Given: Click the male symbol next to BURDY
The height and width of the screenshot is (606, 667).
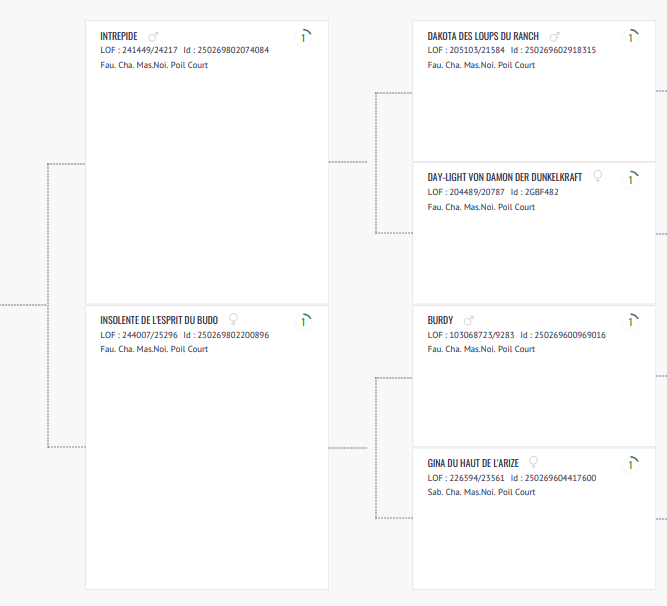Looking at the screenshot, I should pos(469,320).
